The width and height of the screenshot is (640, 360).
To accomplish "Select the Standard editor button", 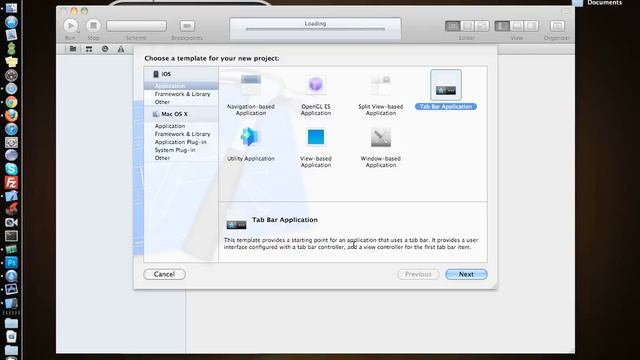I will point(452,26).
